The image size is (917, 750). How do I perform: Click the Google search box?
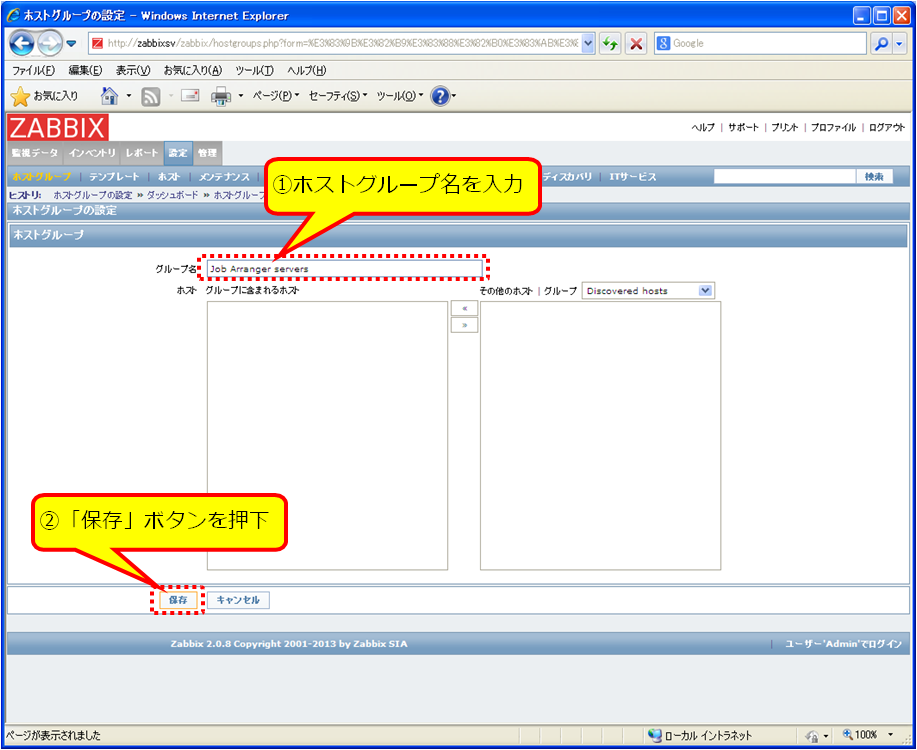[760, 43]
